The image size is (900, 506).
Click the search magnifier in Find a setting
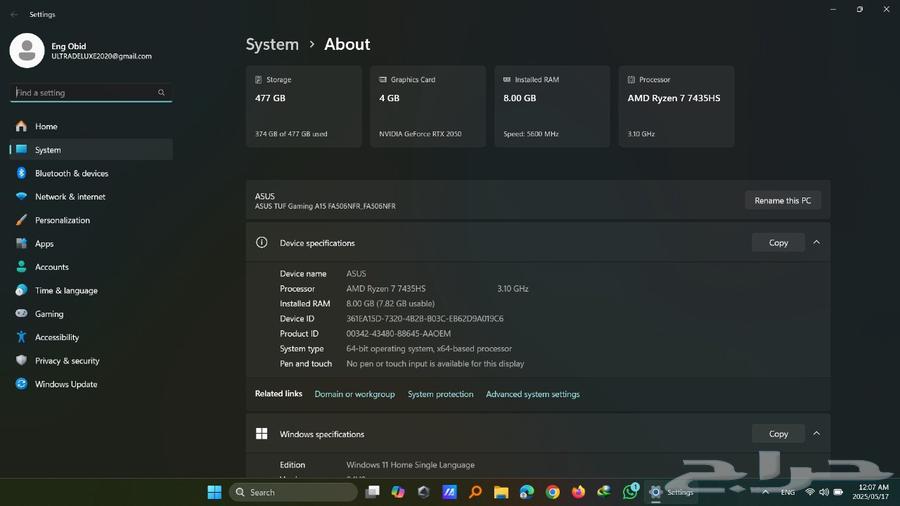(161, 92)
